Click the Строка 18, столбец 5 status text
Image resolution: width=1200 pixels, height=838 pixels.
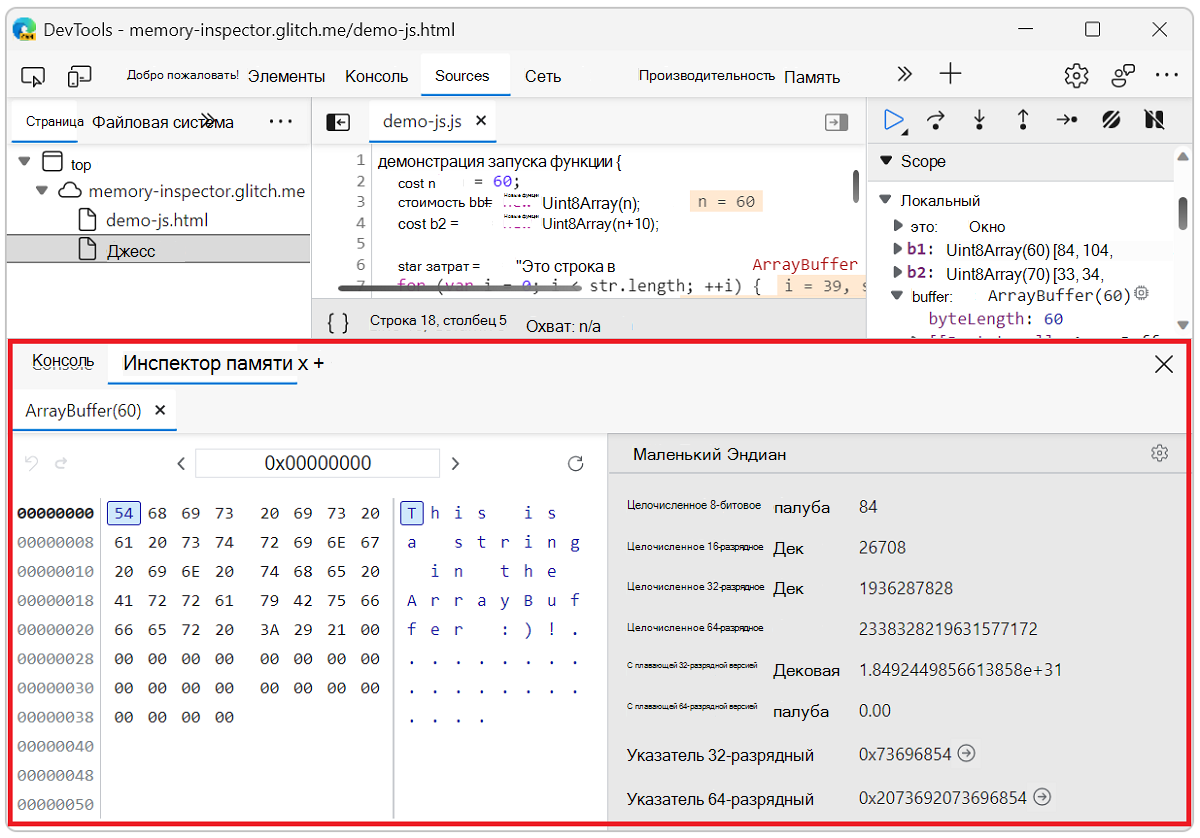[x=438, y=321]
